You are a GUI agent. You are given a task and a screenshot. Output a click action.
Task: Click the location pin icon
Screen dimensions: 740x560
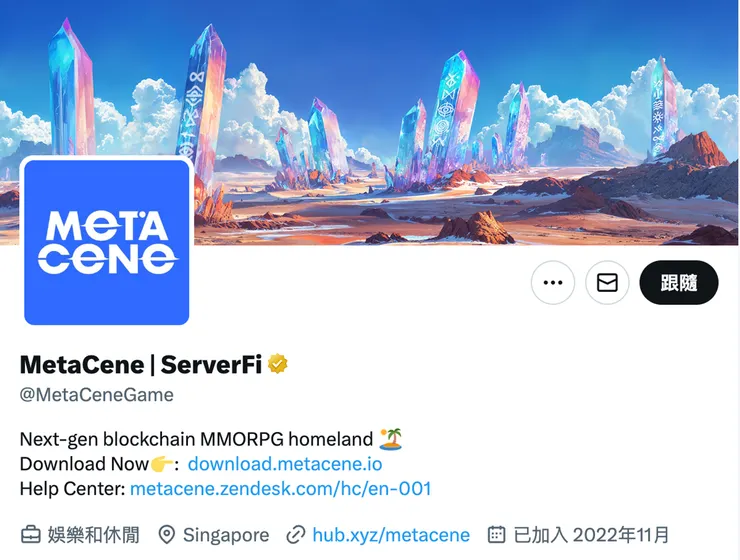167,535
